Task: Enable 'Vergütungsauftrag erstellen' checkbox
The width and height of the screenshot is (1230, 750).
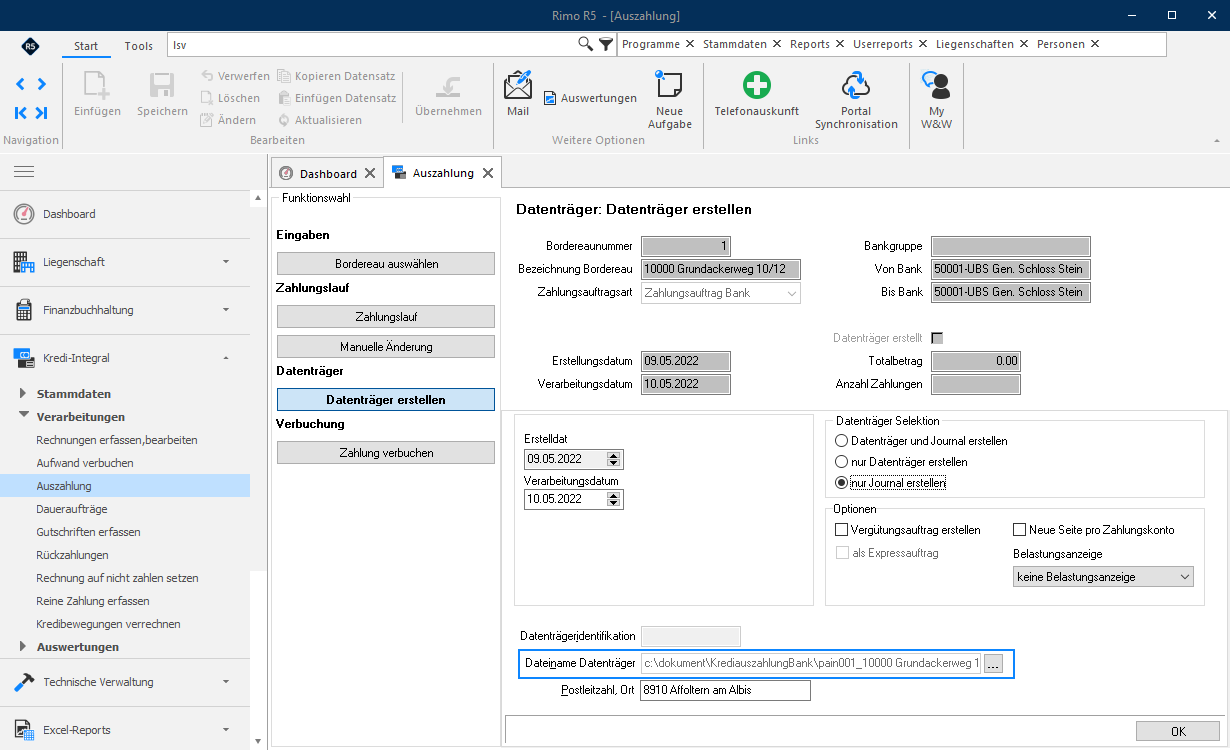Action: [x=841, y=530]
